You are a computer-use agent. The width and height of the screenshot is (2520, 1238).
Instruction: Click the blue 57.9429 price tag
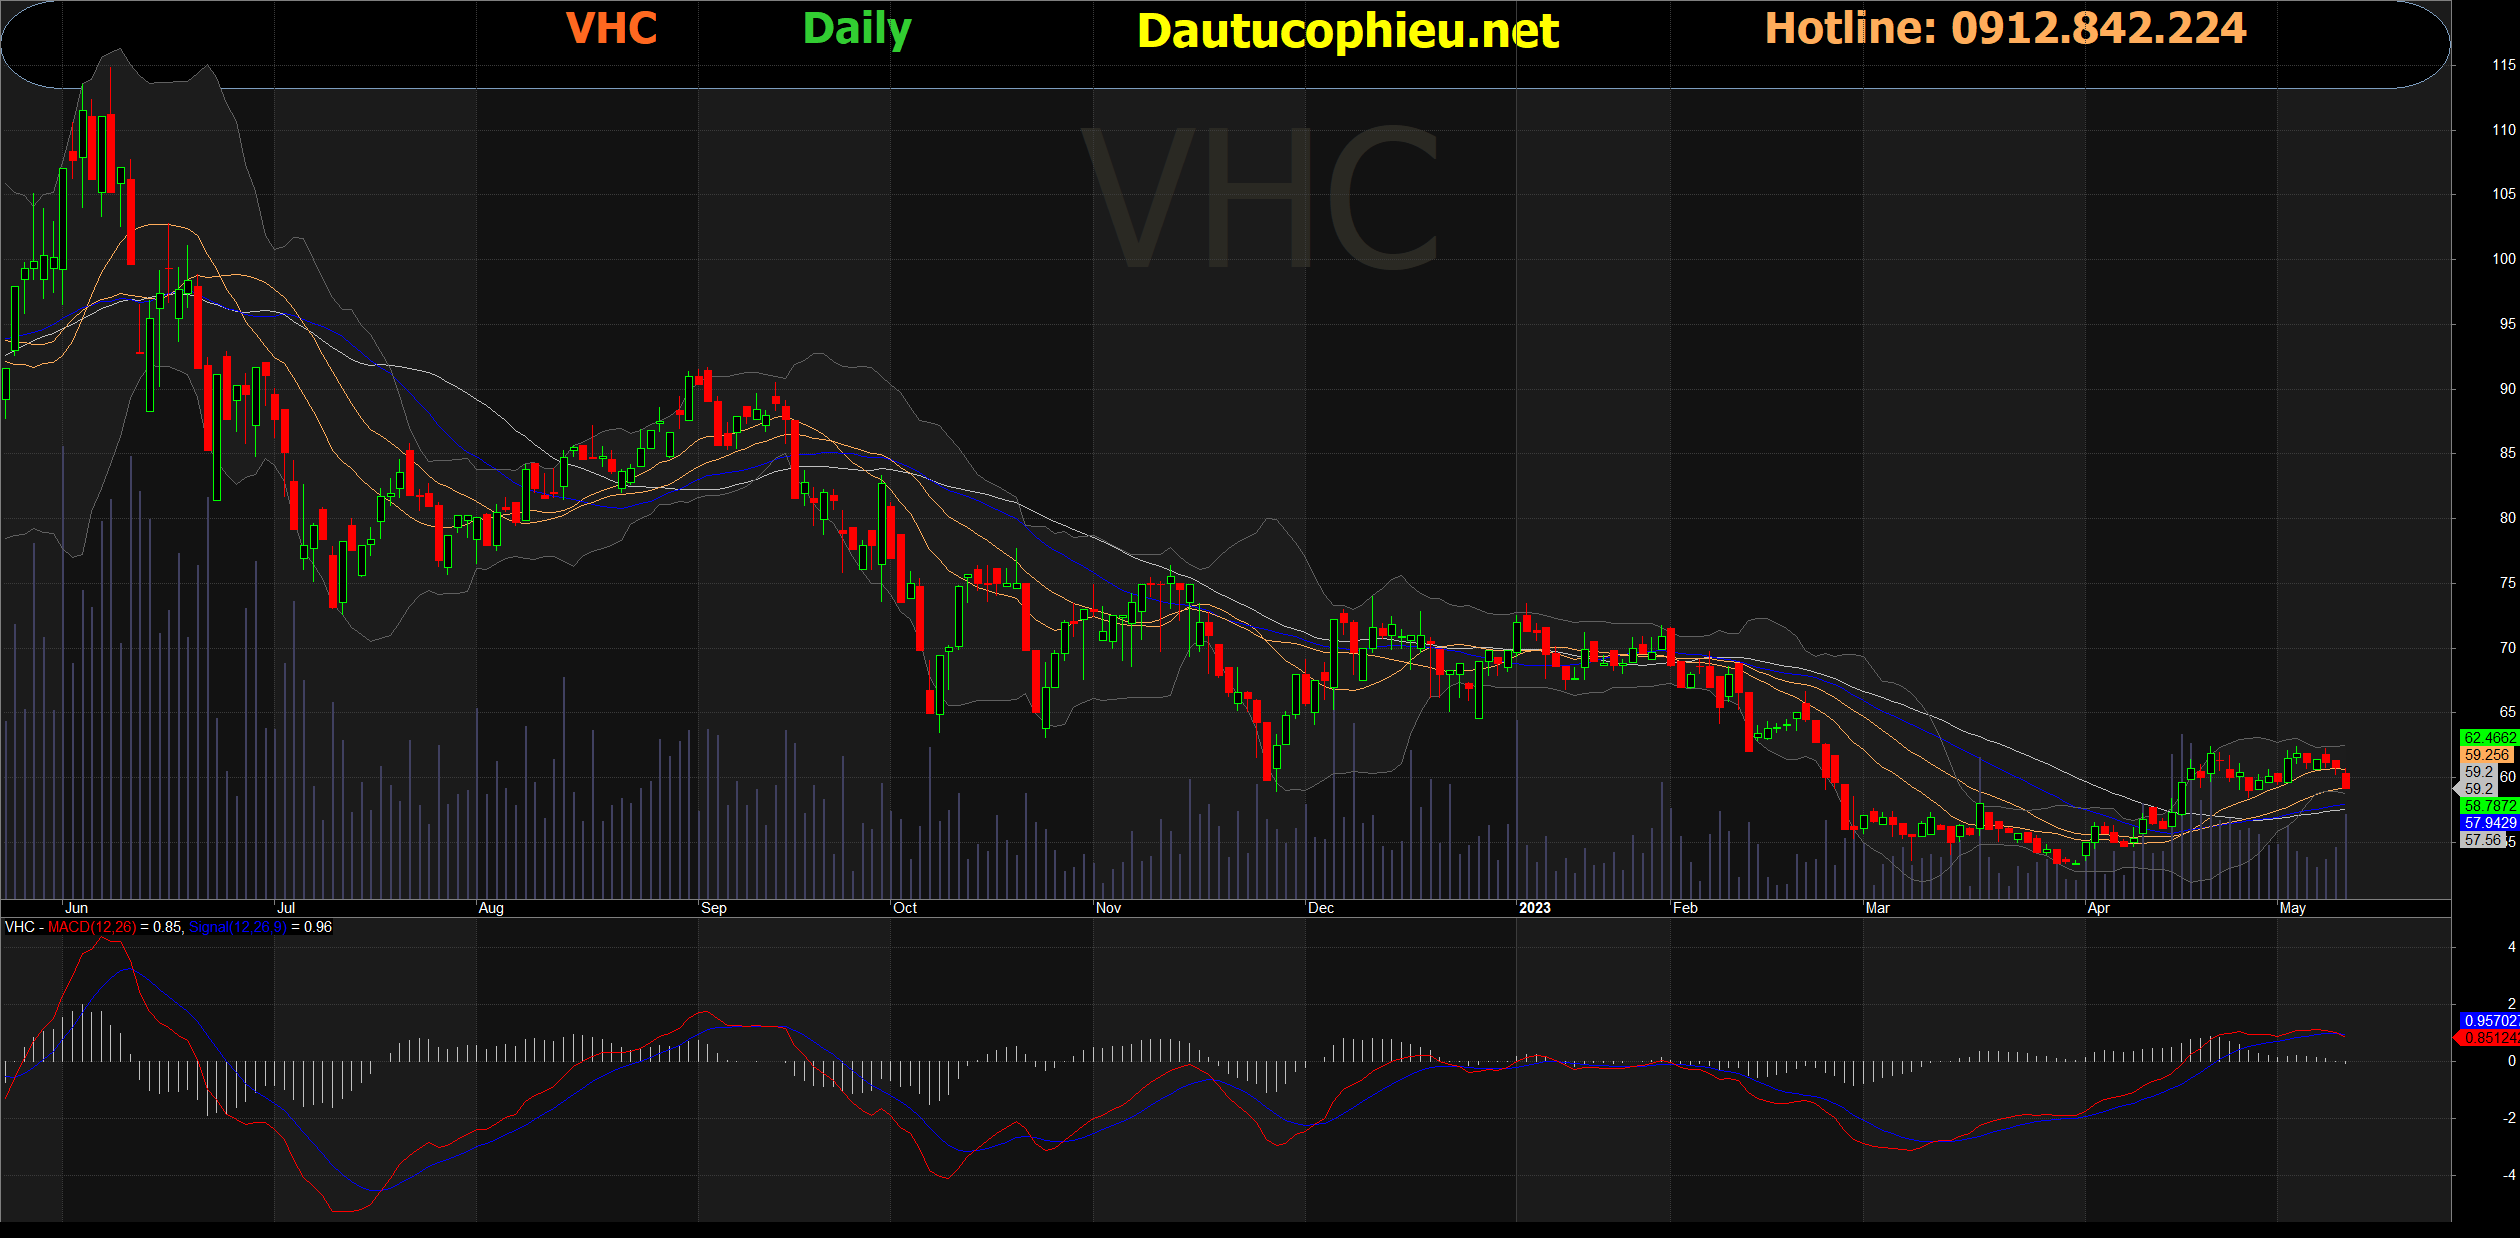pyautogui.click(x=2489, y=823)
